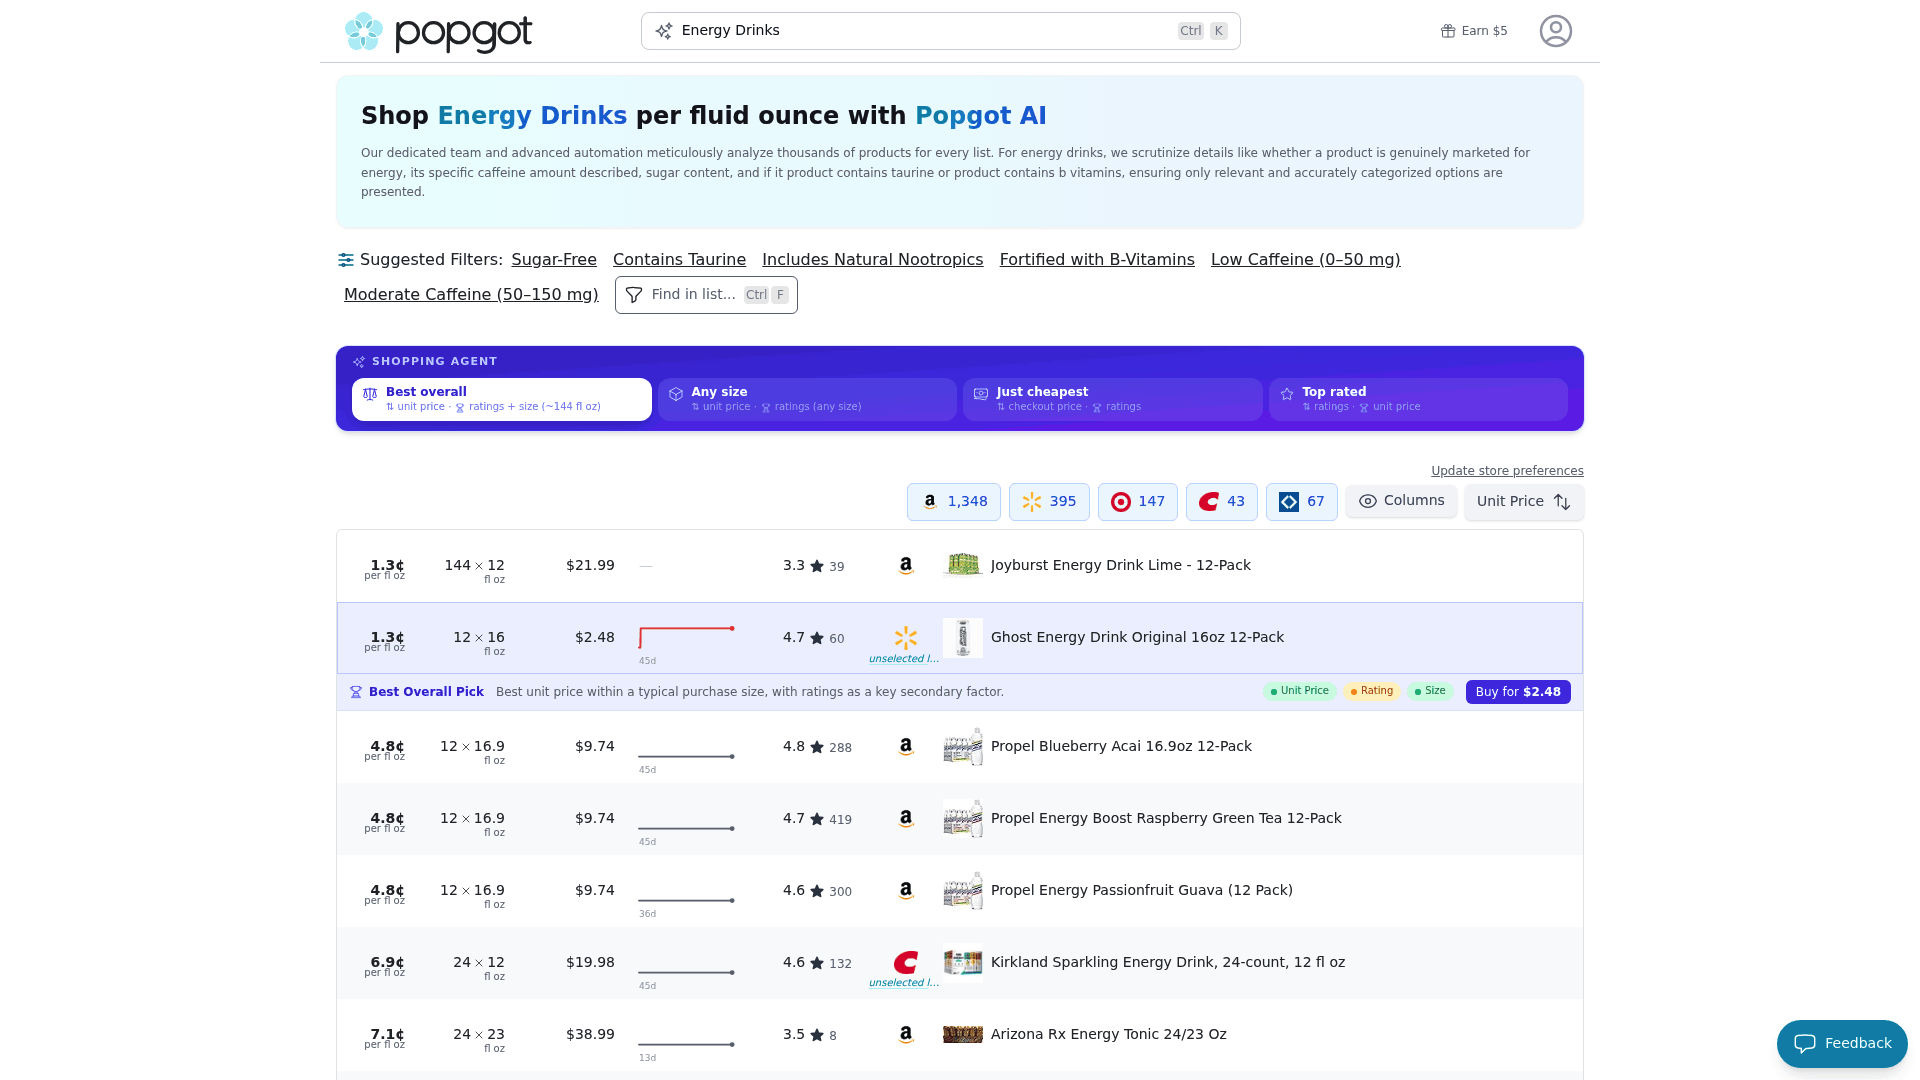This screenshot has width=1920, height=1080.
Task: Click Kirkland Sparkling price history chart
Action: coord(687,973)
